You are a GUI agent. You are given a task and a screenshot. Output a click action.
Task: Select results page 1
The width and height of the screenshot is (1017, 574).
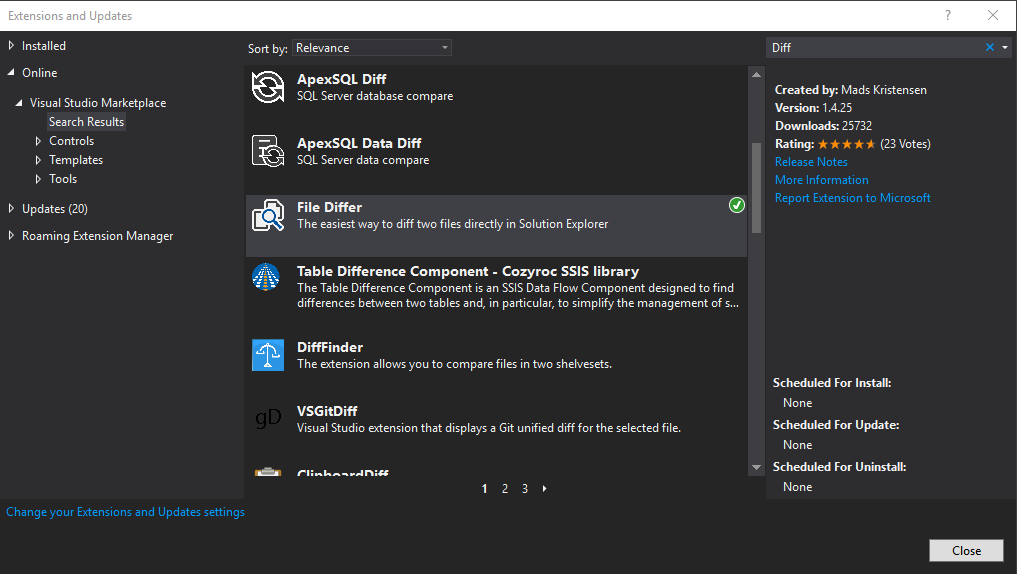tap(485, 488)
